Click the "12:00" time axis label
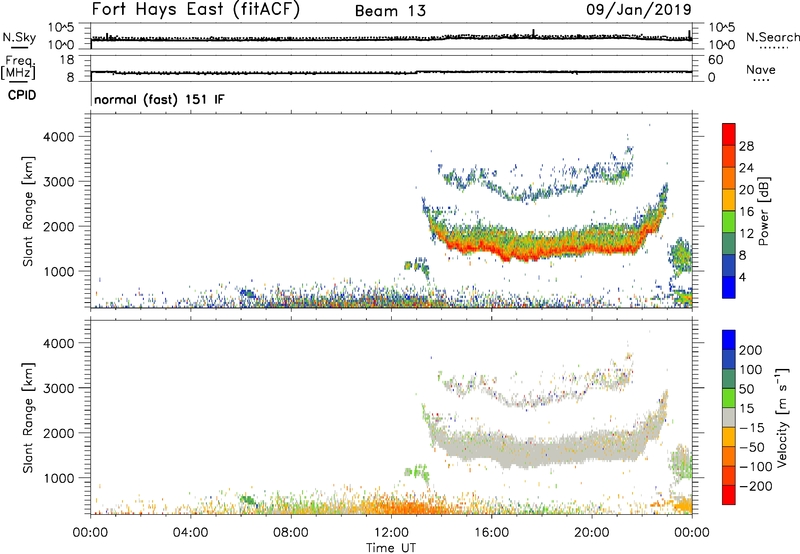 [391, 533]
